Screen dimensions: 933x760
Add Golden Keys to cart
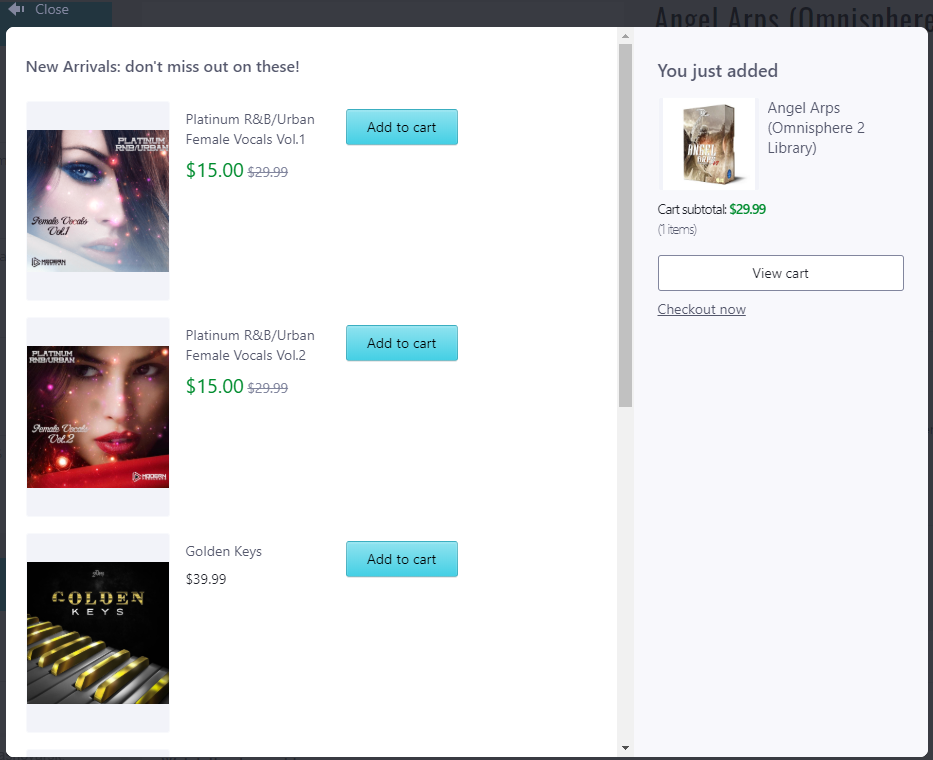click(x=401, y=559)
